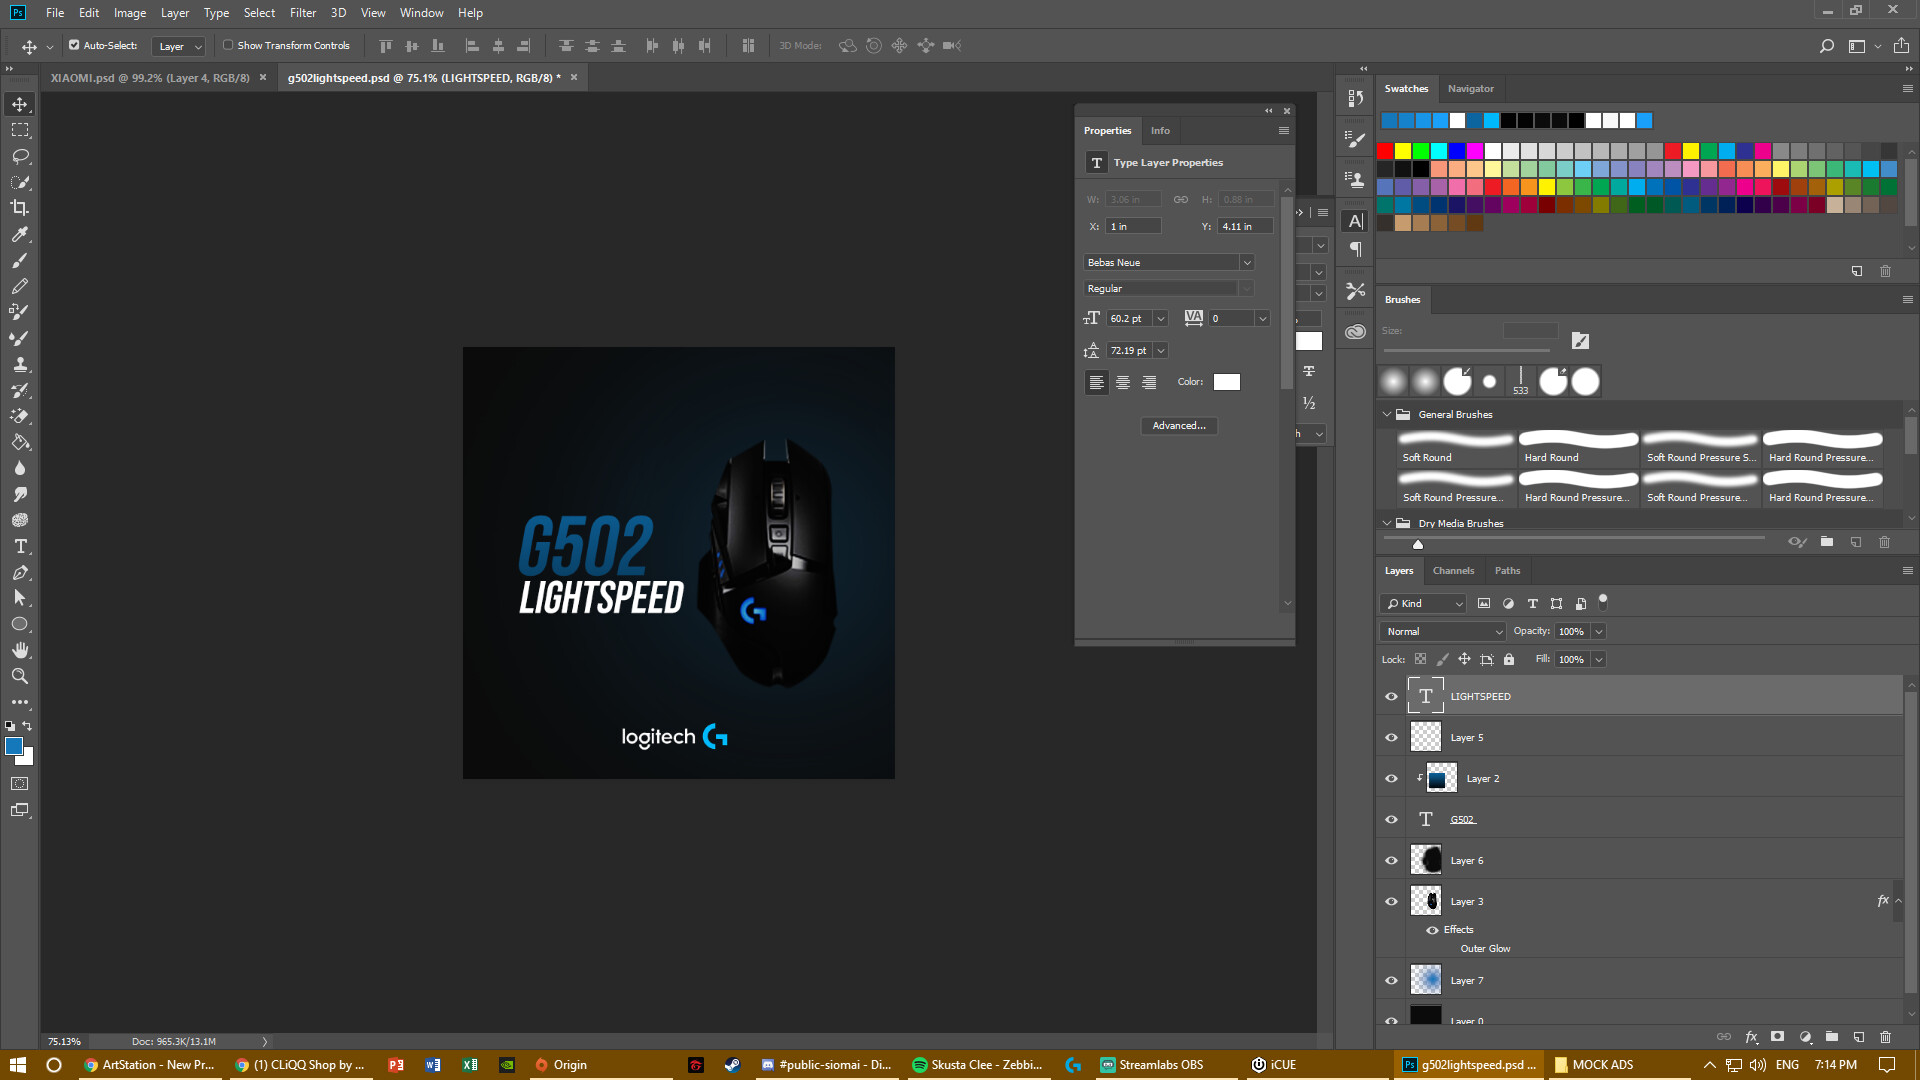This screenshot has height=1080, width=1920.
Task: Hide the Layer 5 layer
Action: [1391, 737]
